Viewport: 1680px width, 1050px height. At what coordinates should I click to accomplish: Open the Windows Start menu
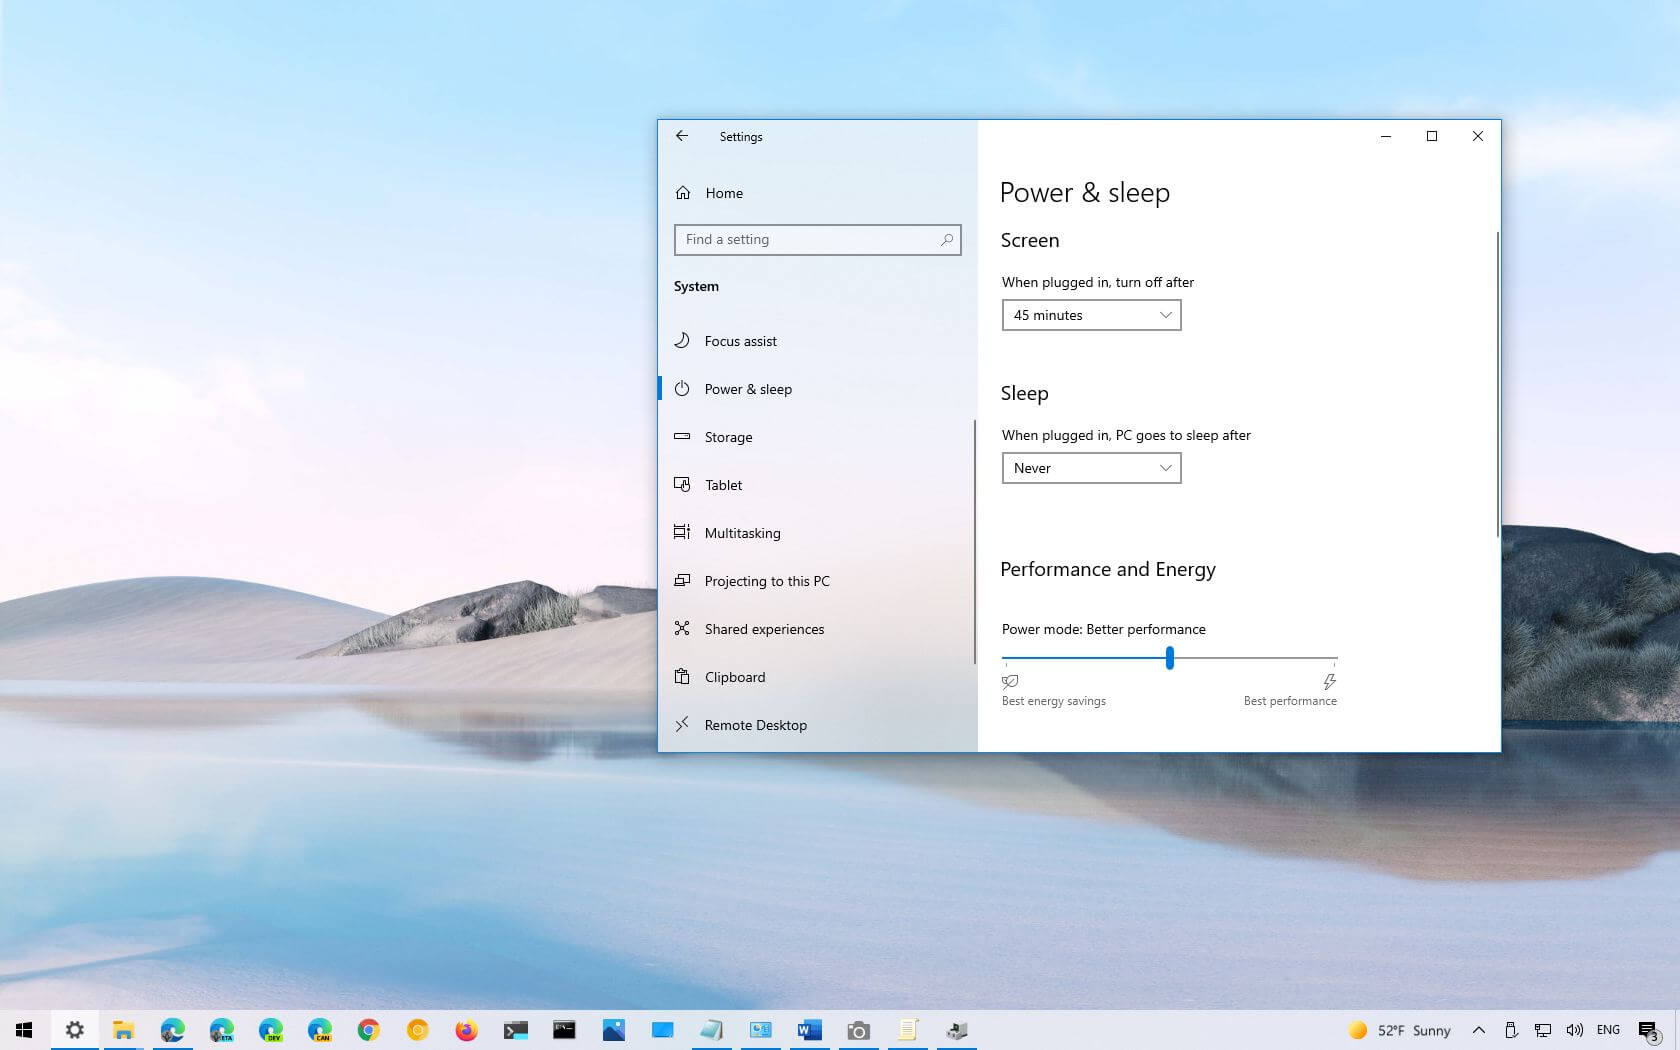24,1030
